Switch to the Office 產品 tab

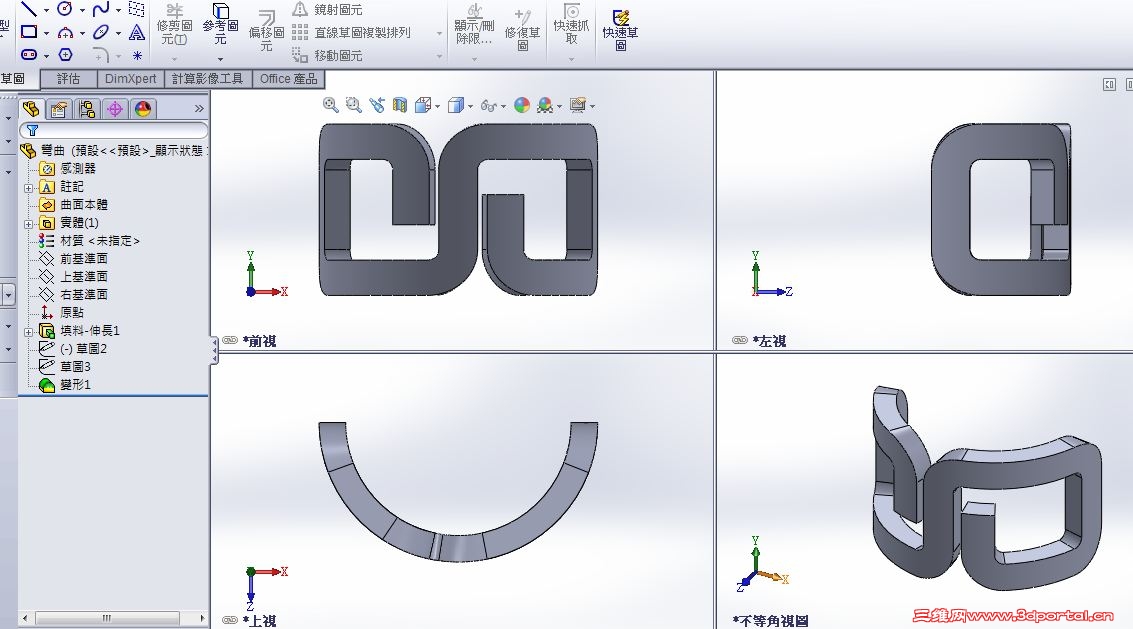288,79
